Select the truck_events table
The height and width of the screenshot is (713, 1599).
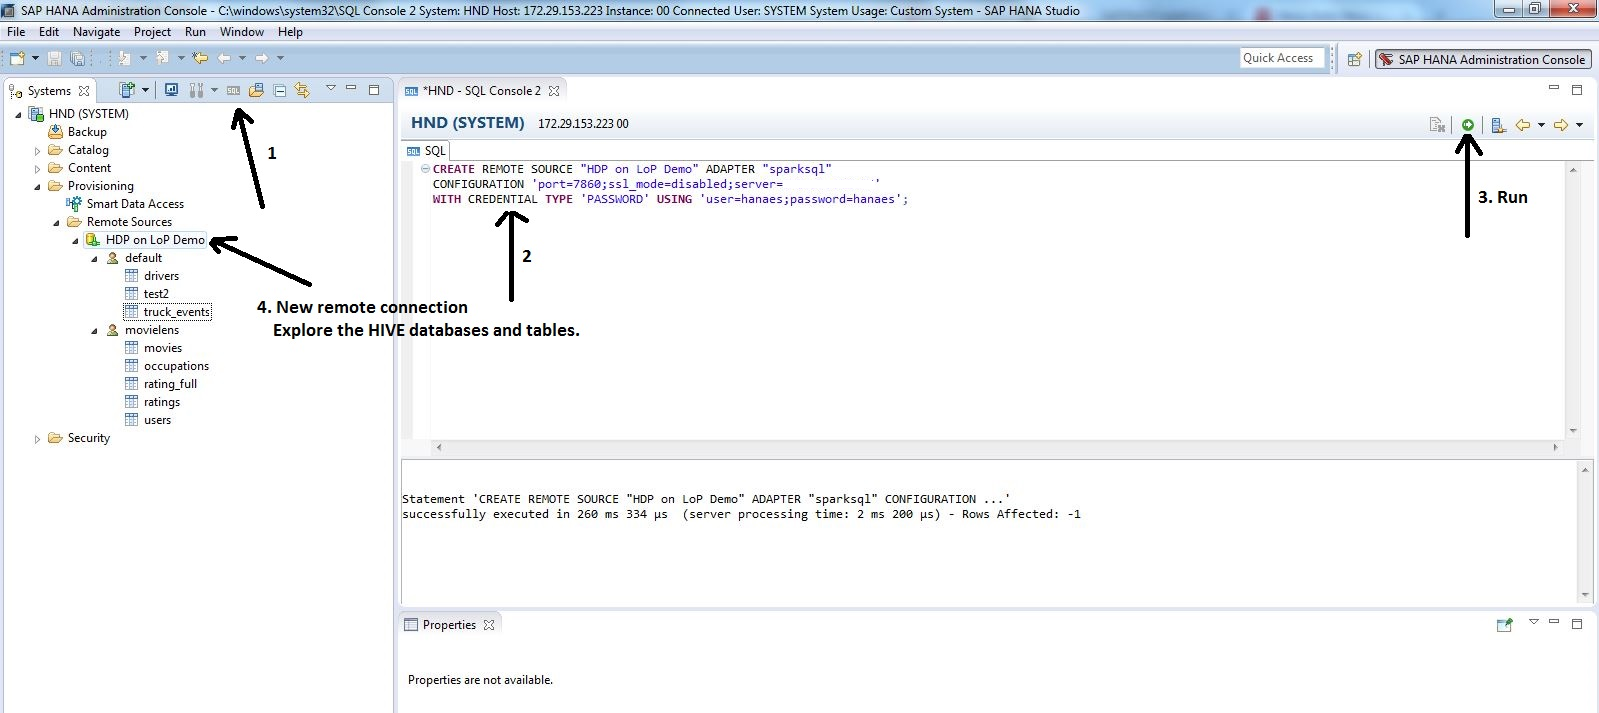click(x=176, y=312)
